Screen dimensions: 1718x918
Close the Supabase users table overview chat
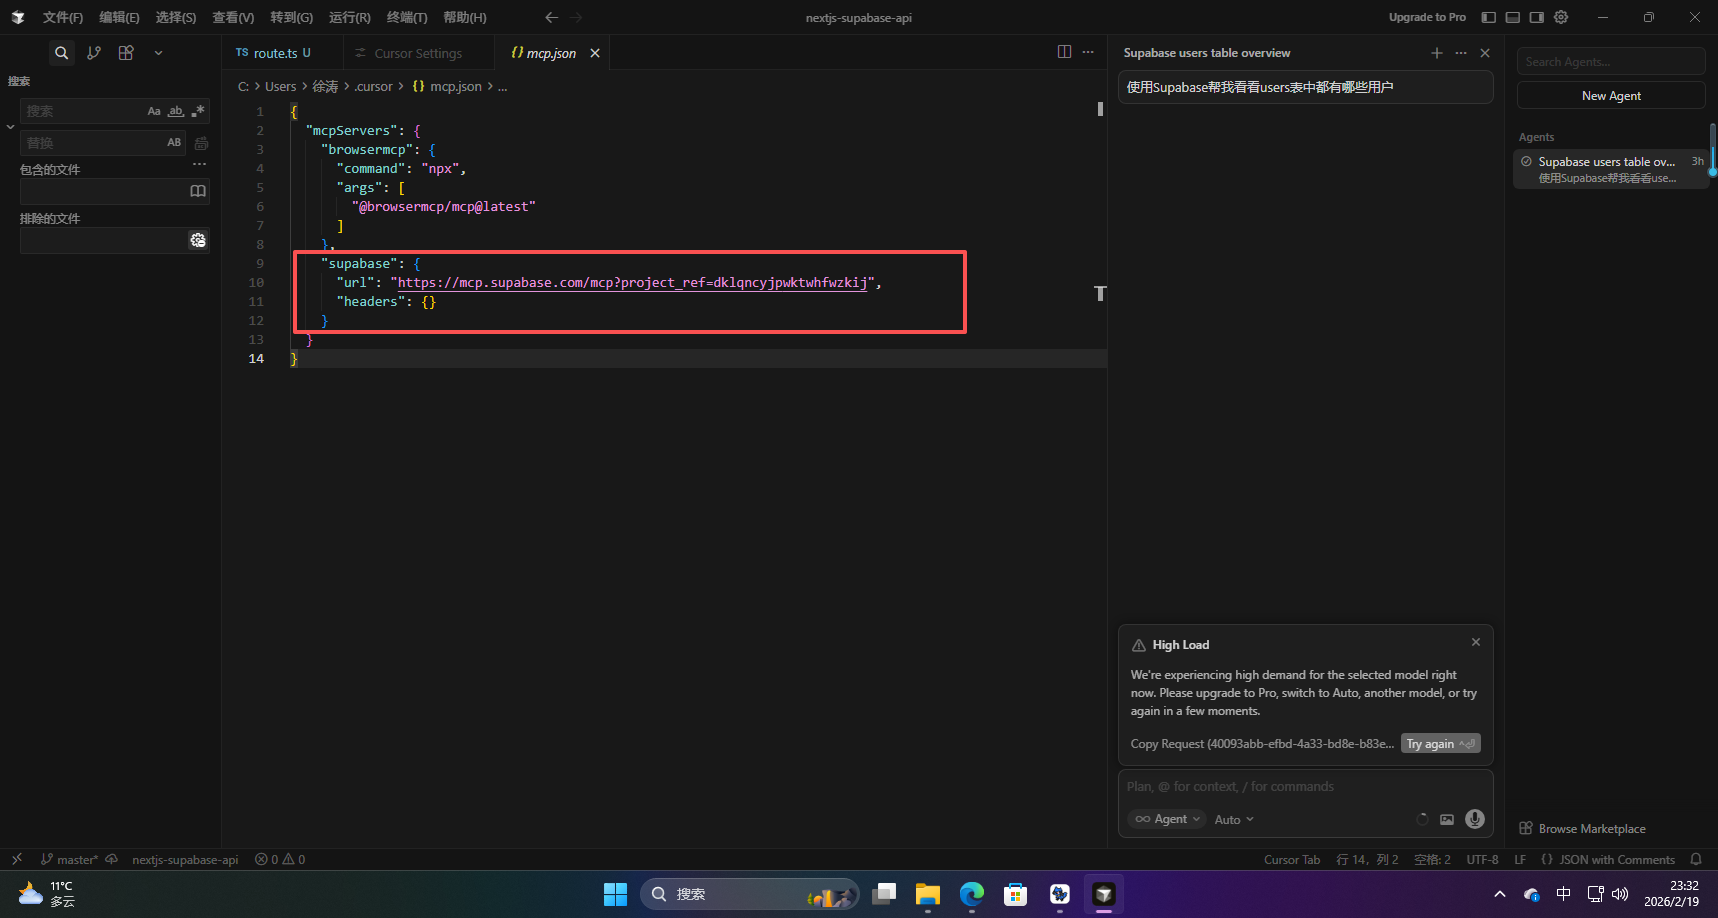(x=1485, y=53)
